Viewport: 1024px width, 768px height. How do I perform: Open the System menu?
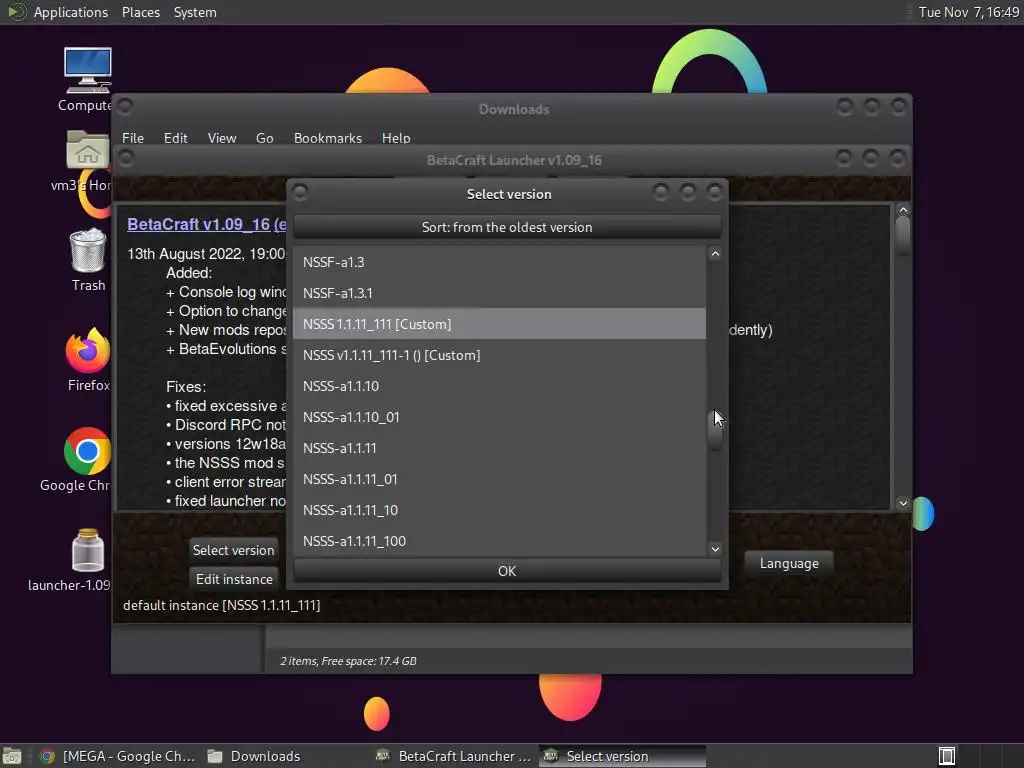pos(195,12)
